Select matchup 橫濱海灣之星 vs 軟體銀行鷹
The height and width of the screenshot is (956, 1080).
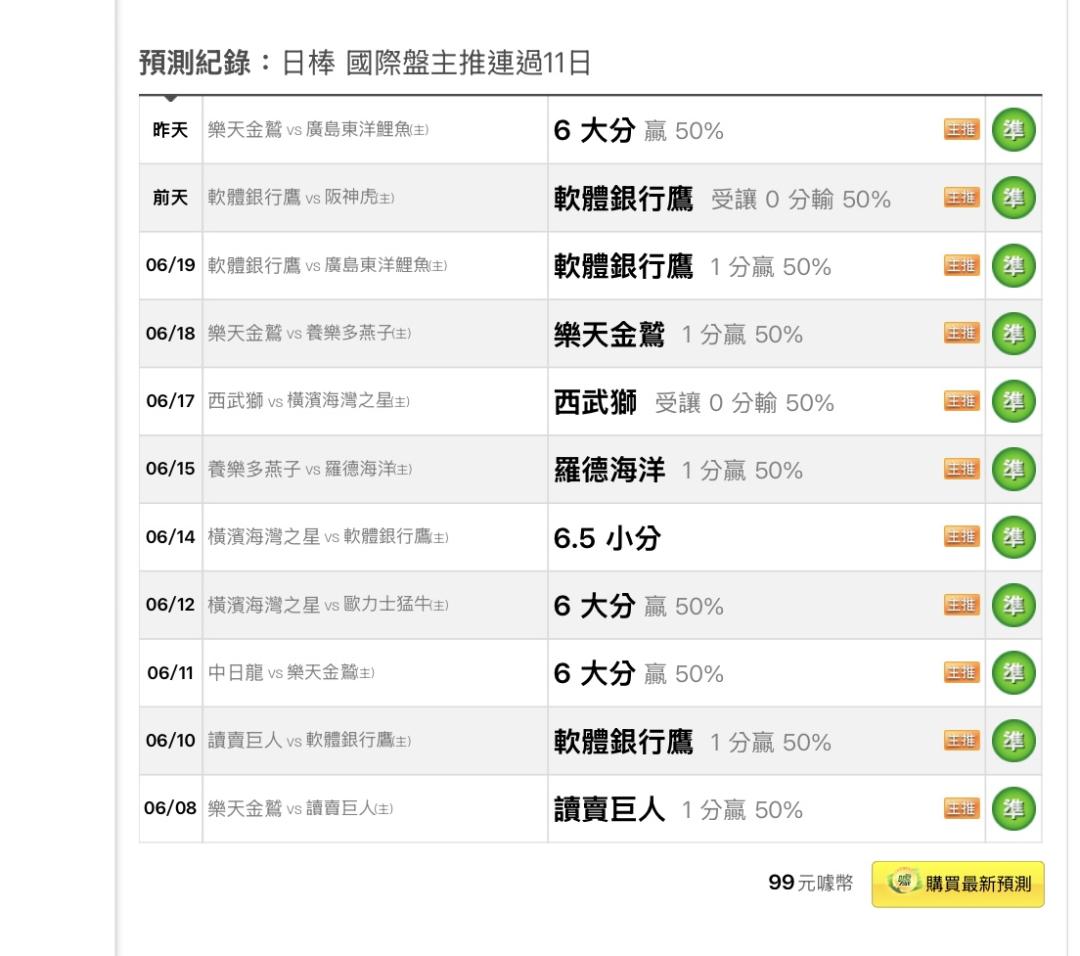(328, 537)
